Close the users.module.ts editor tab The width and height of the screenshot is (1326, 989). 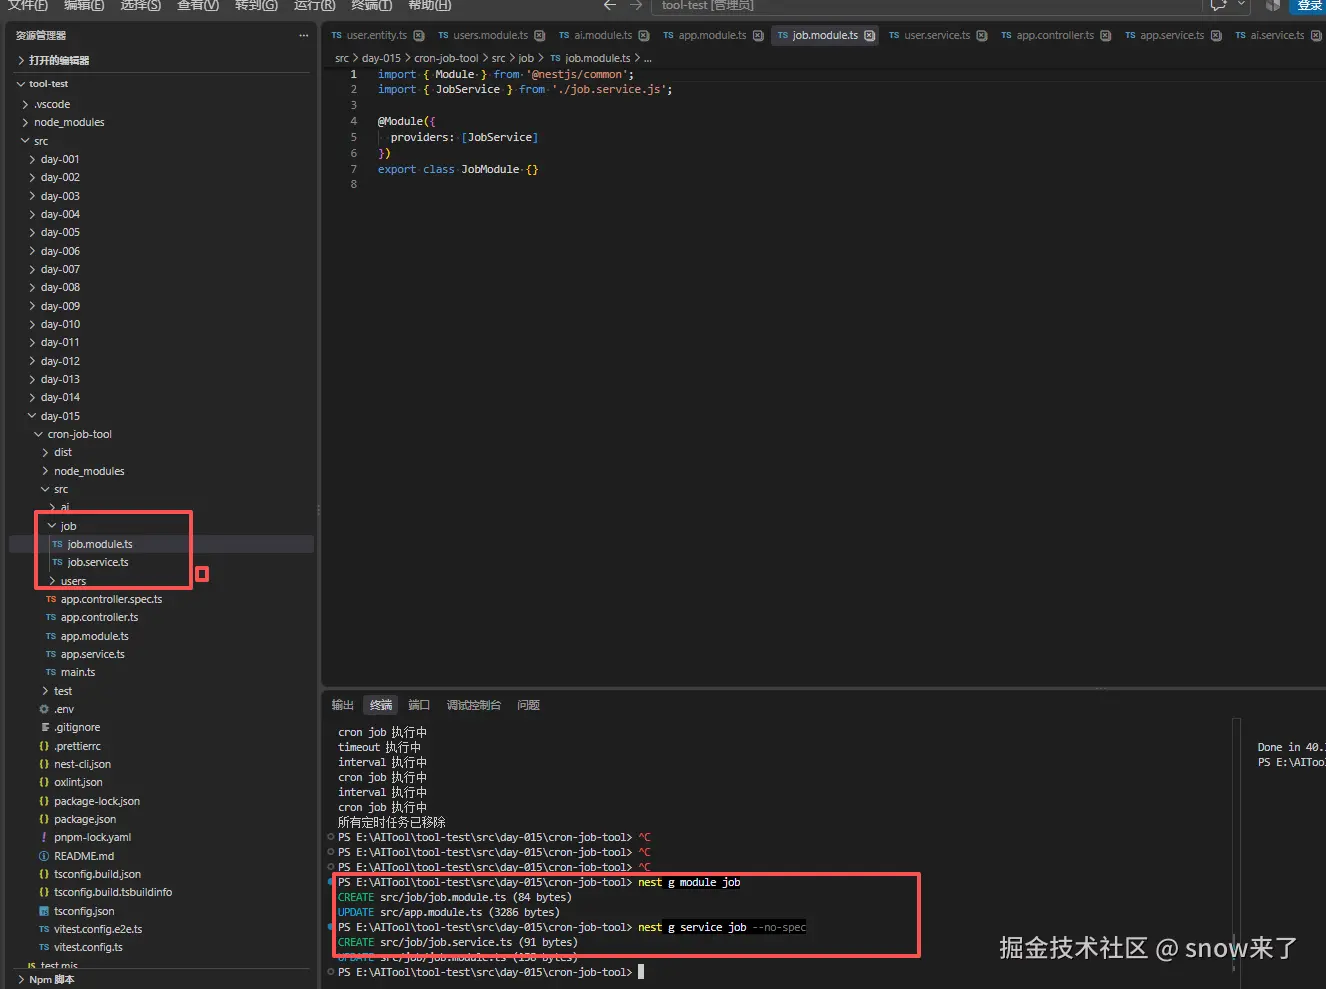(x=540, y=36)
